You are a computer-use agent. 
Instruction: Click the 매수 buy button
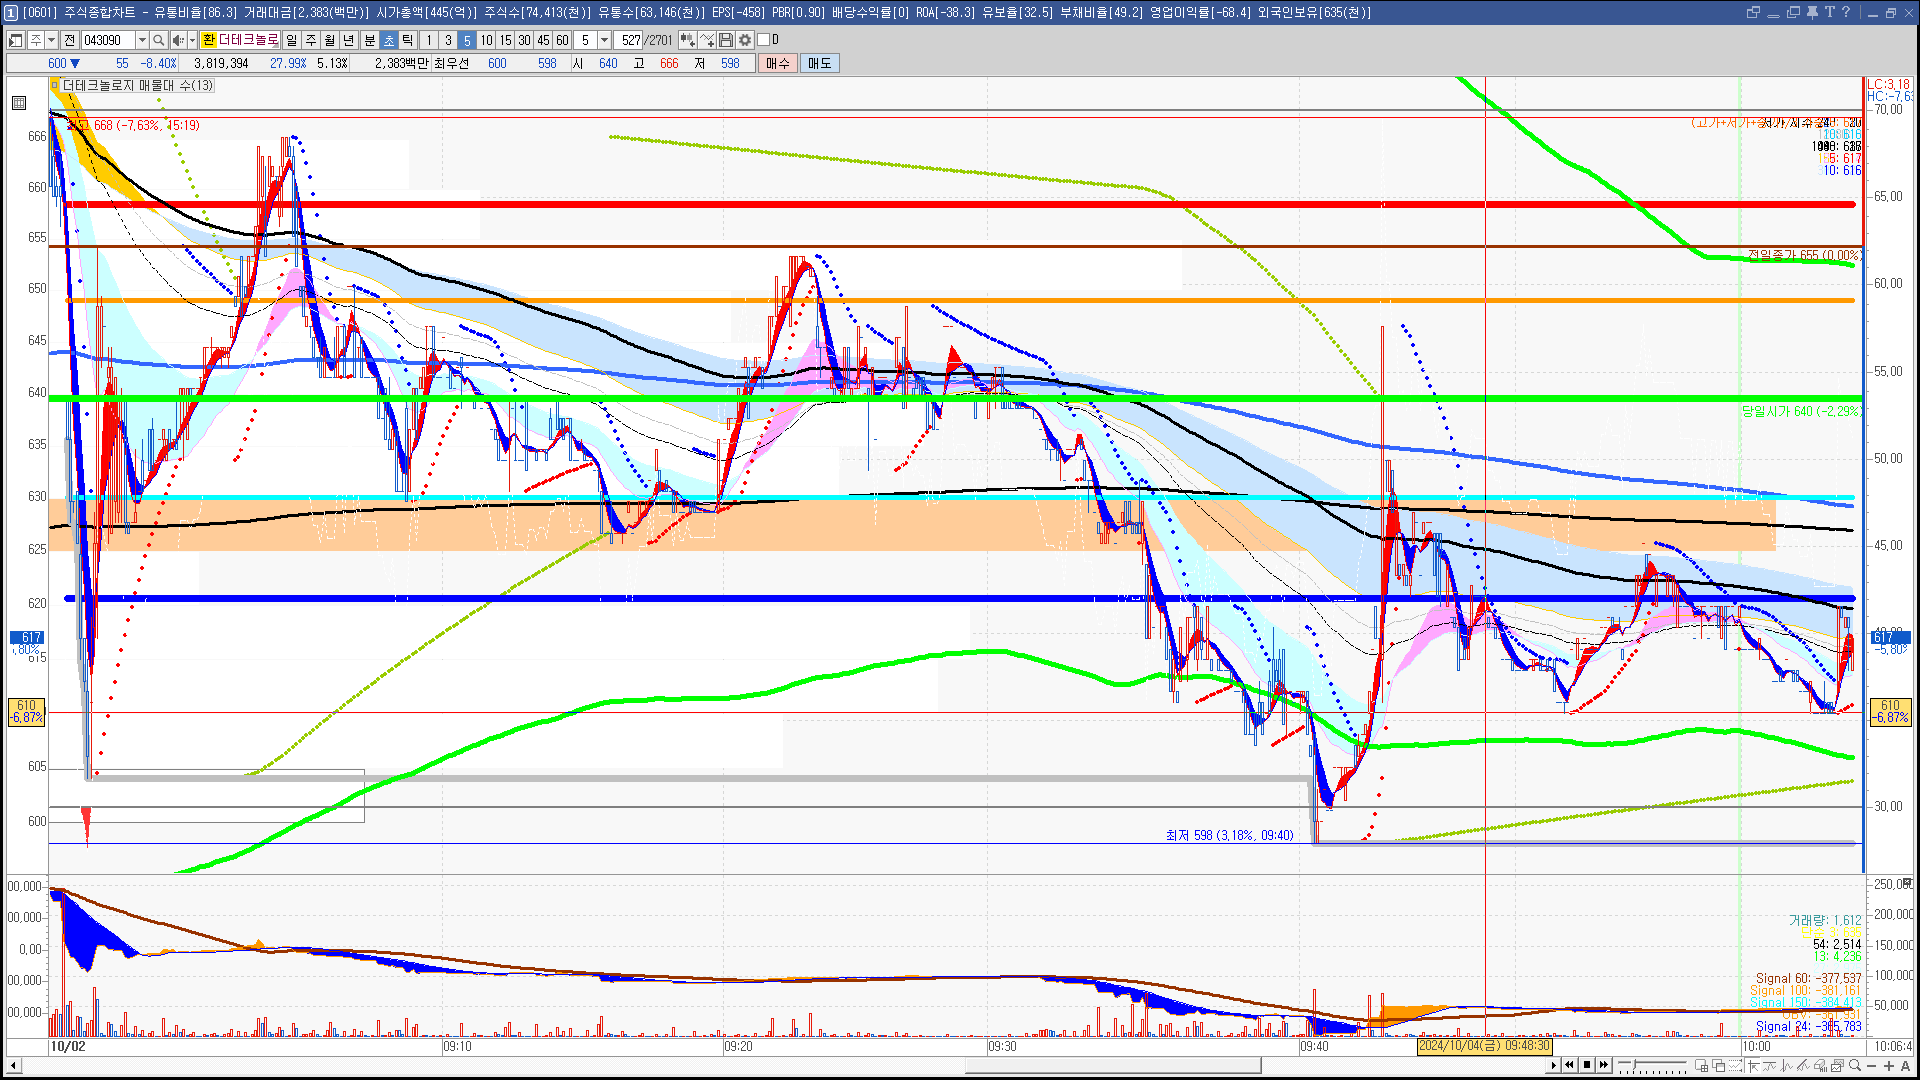pyautogui.click(x=778, y=63)
